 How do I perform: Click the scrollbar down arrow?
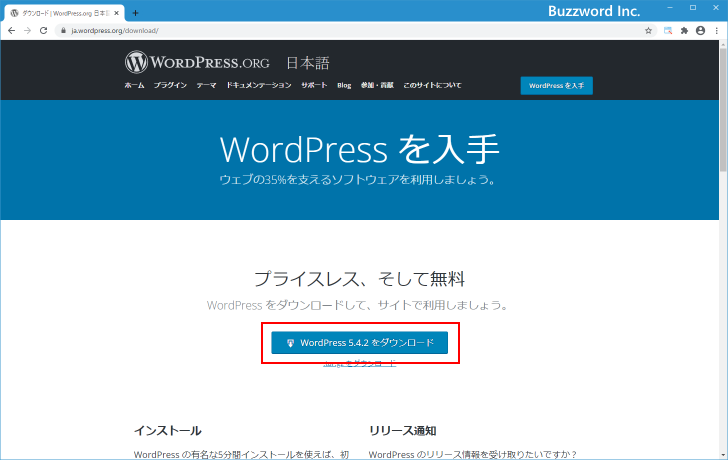pyautogui.click(x=723, y=455)
